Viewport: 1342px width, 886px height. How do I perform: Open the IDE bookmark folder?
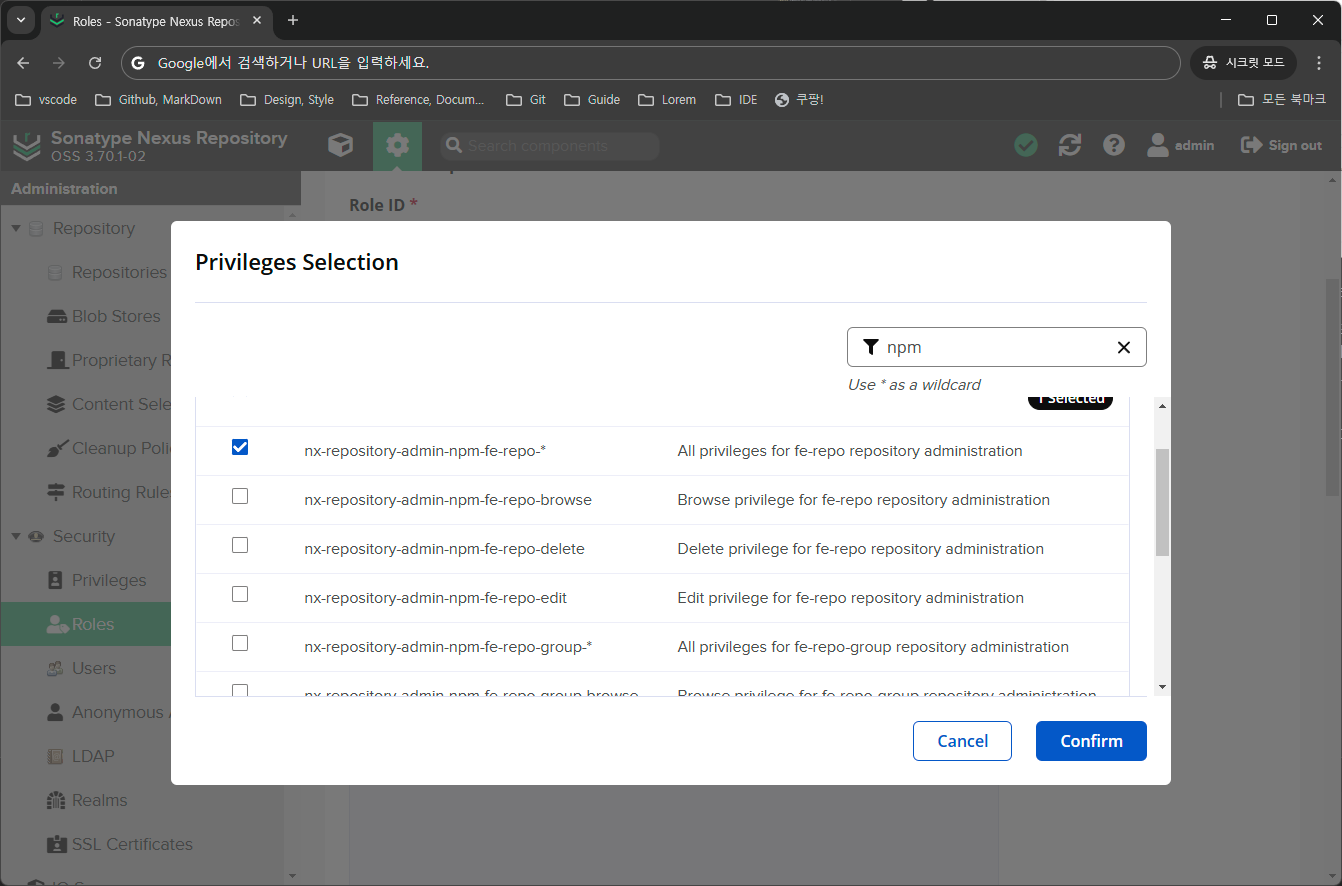[736, 99]
